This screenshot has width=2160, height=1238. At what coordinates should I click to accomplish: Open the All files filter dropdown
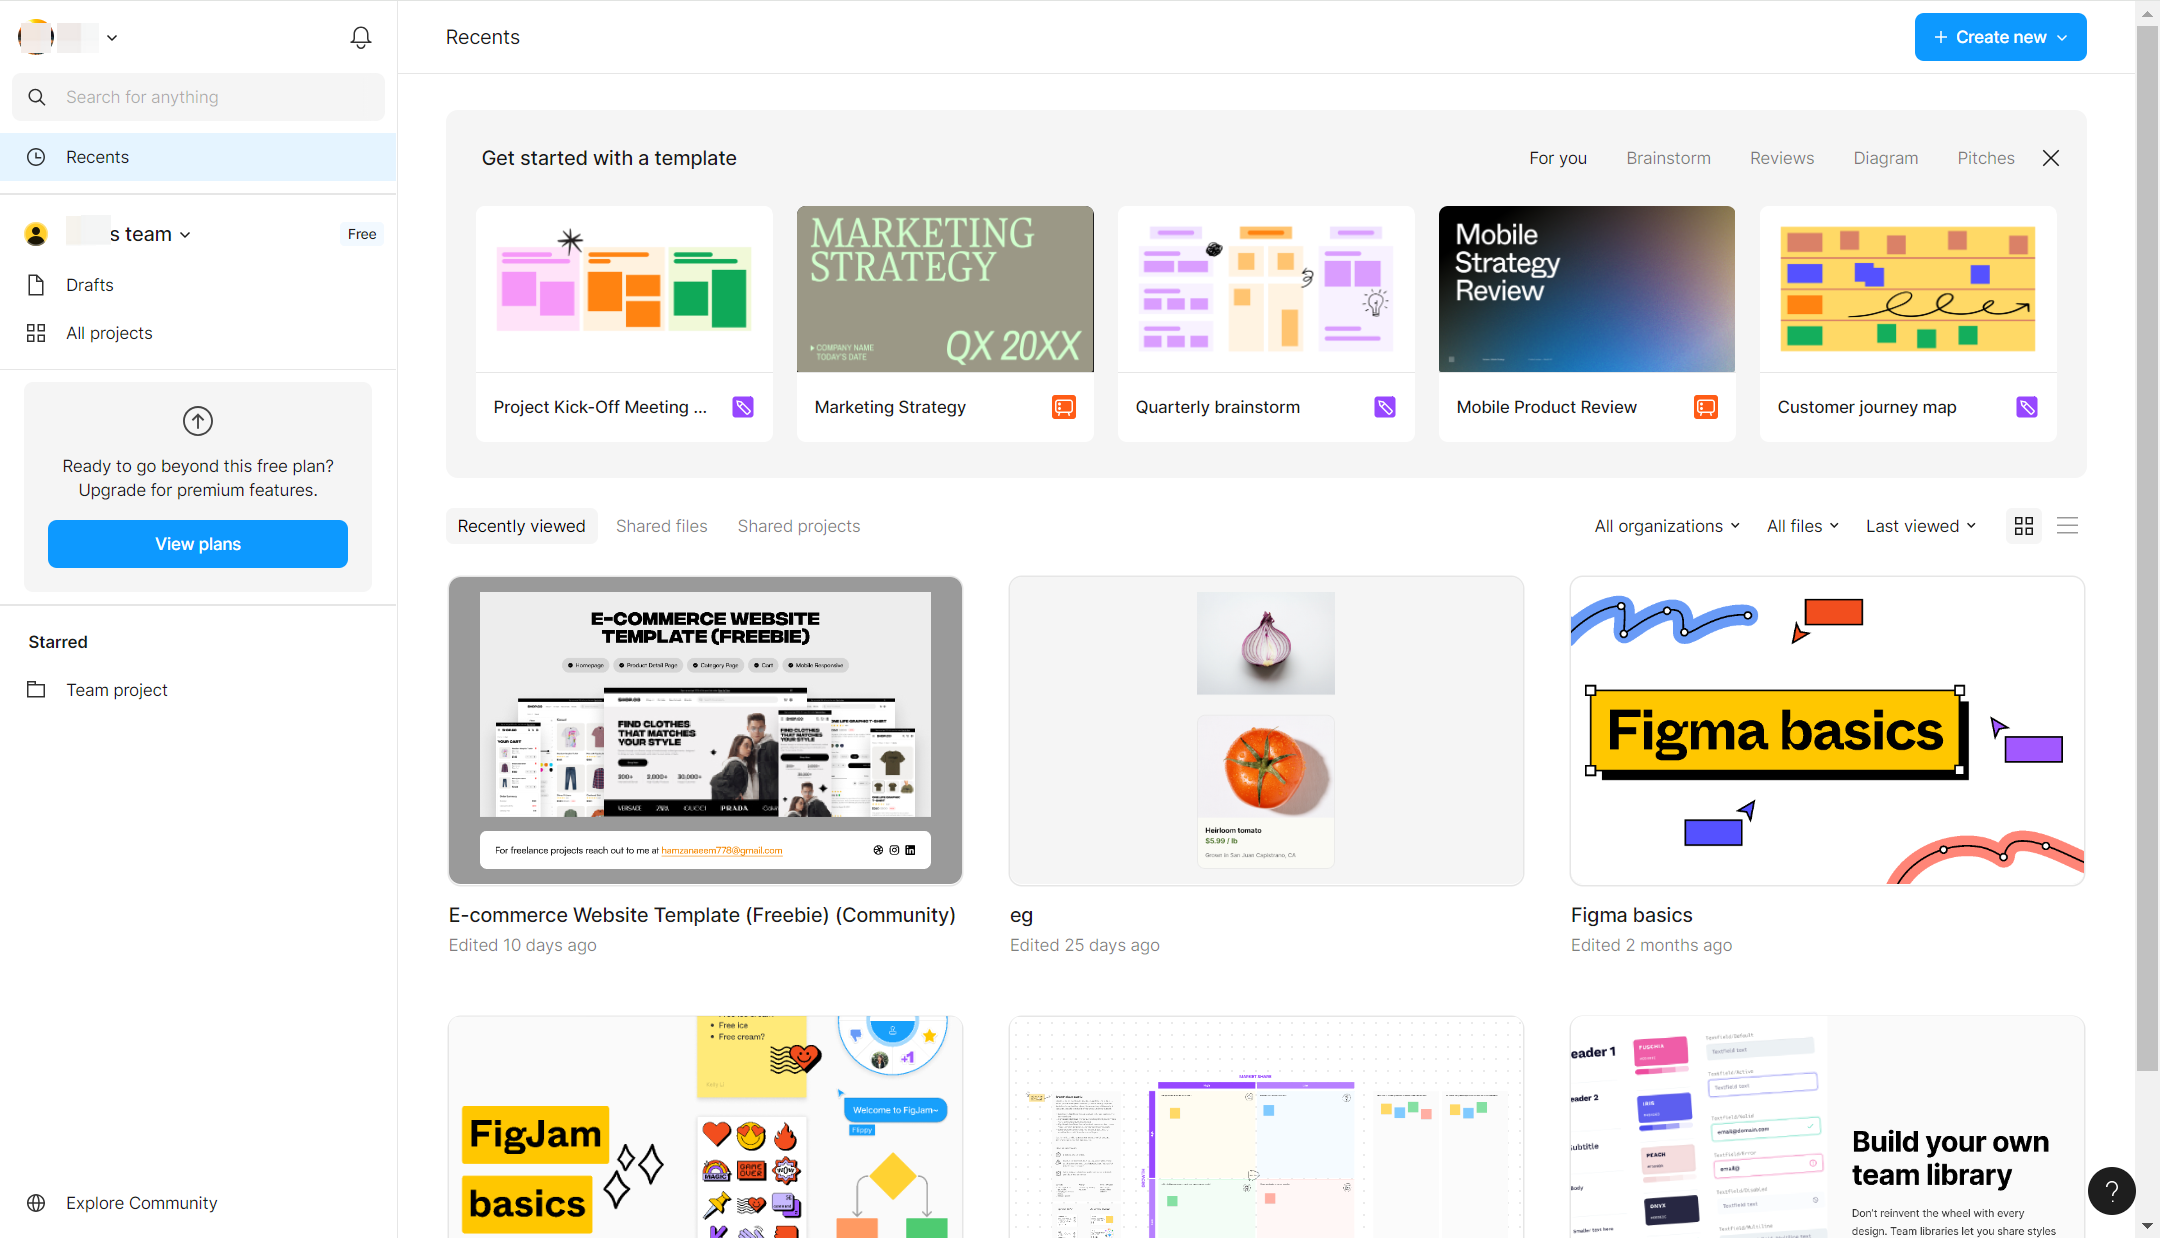pos(1803,526)
